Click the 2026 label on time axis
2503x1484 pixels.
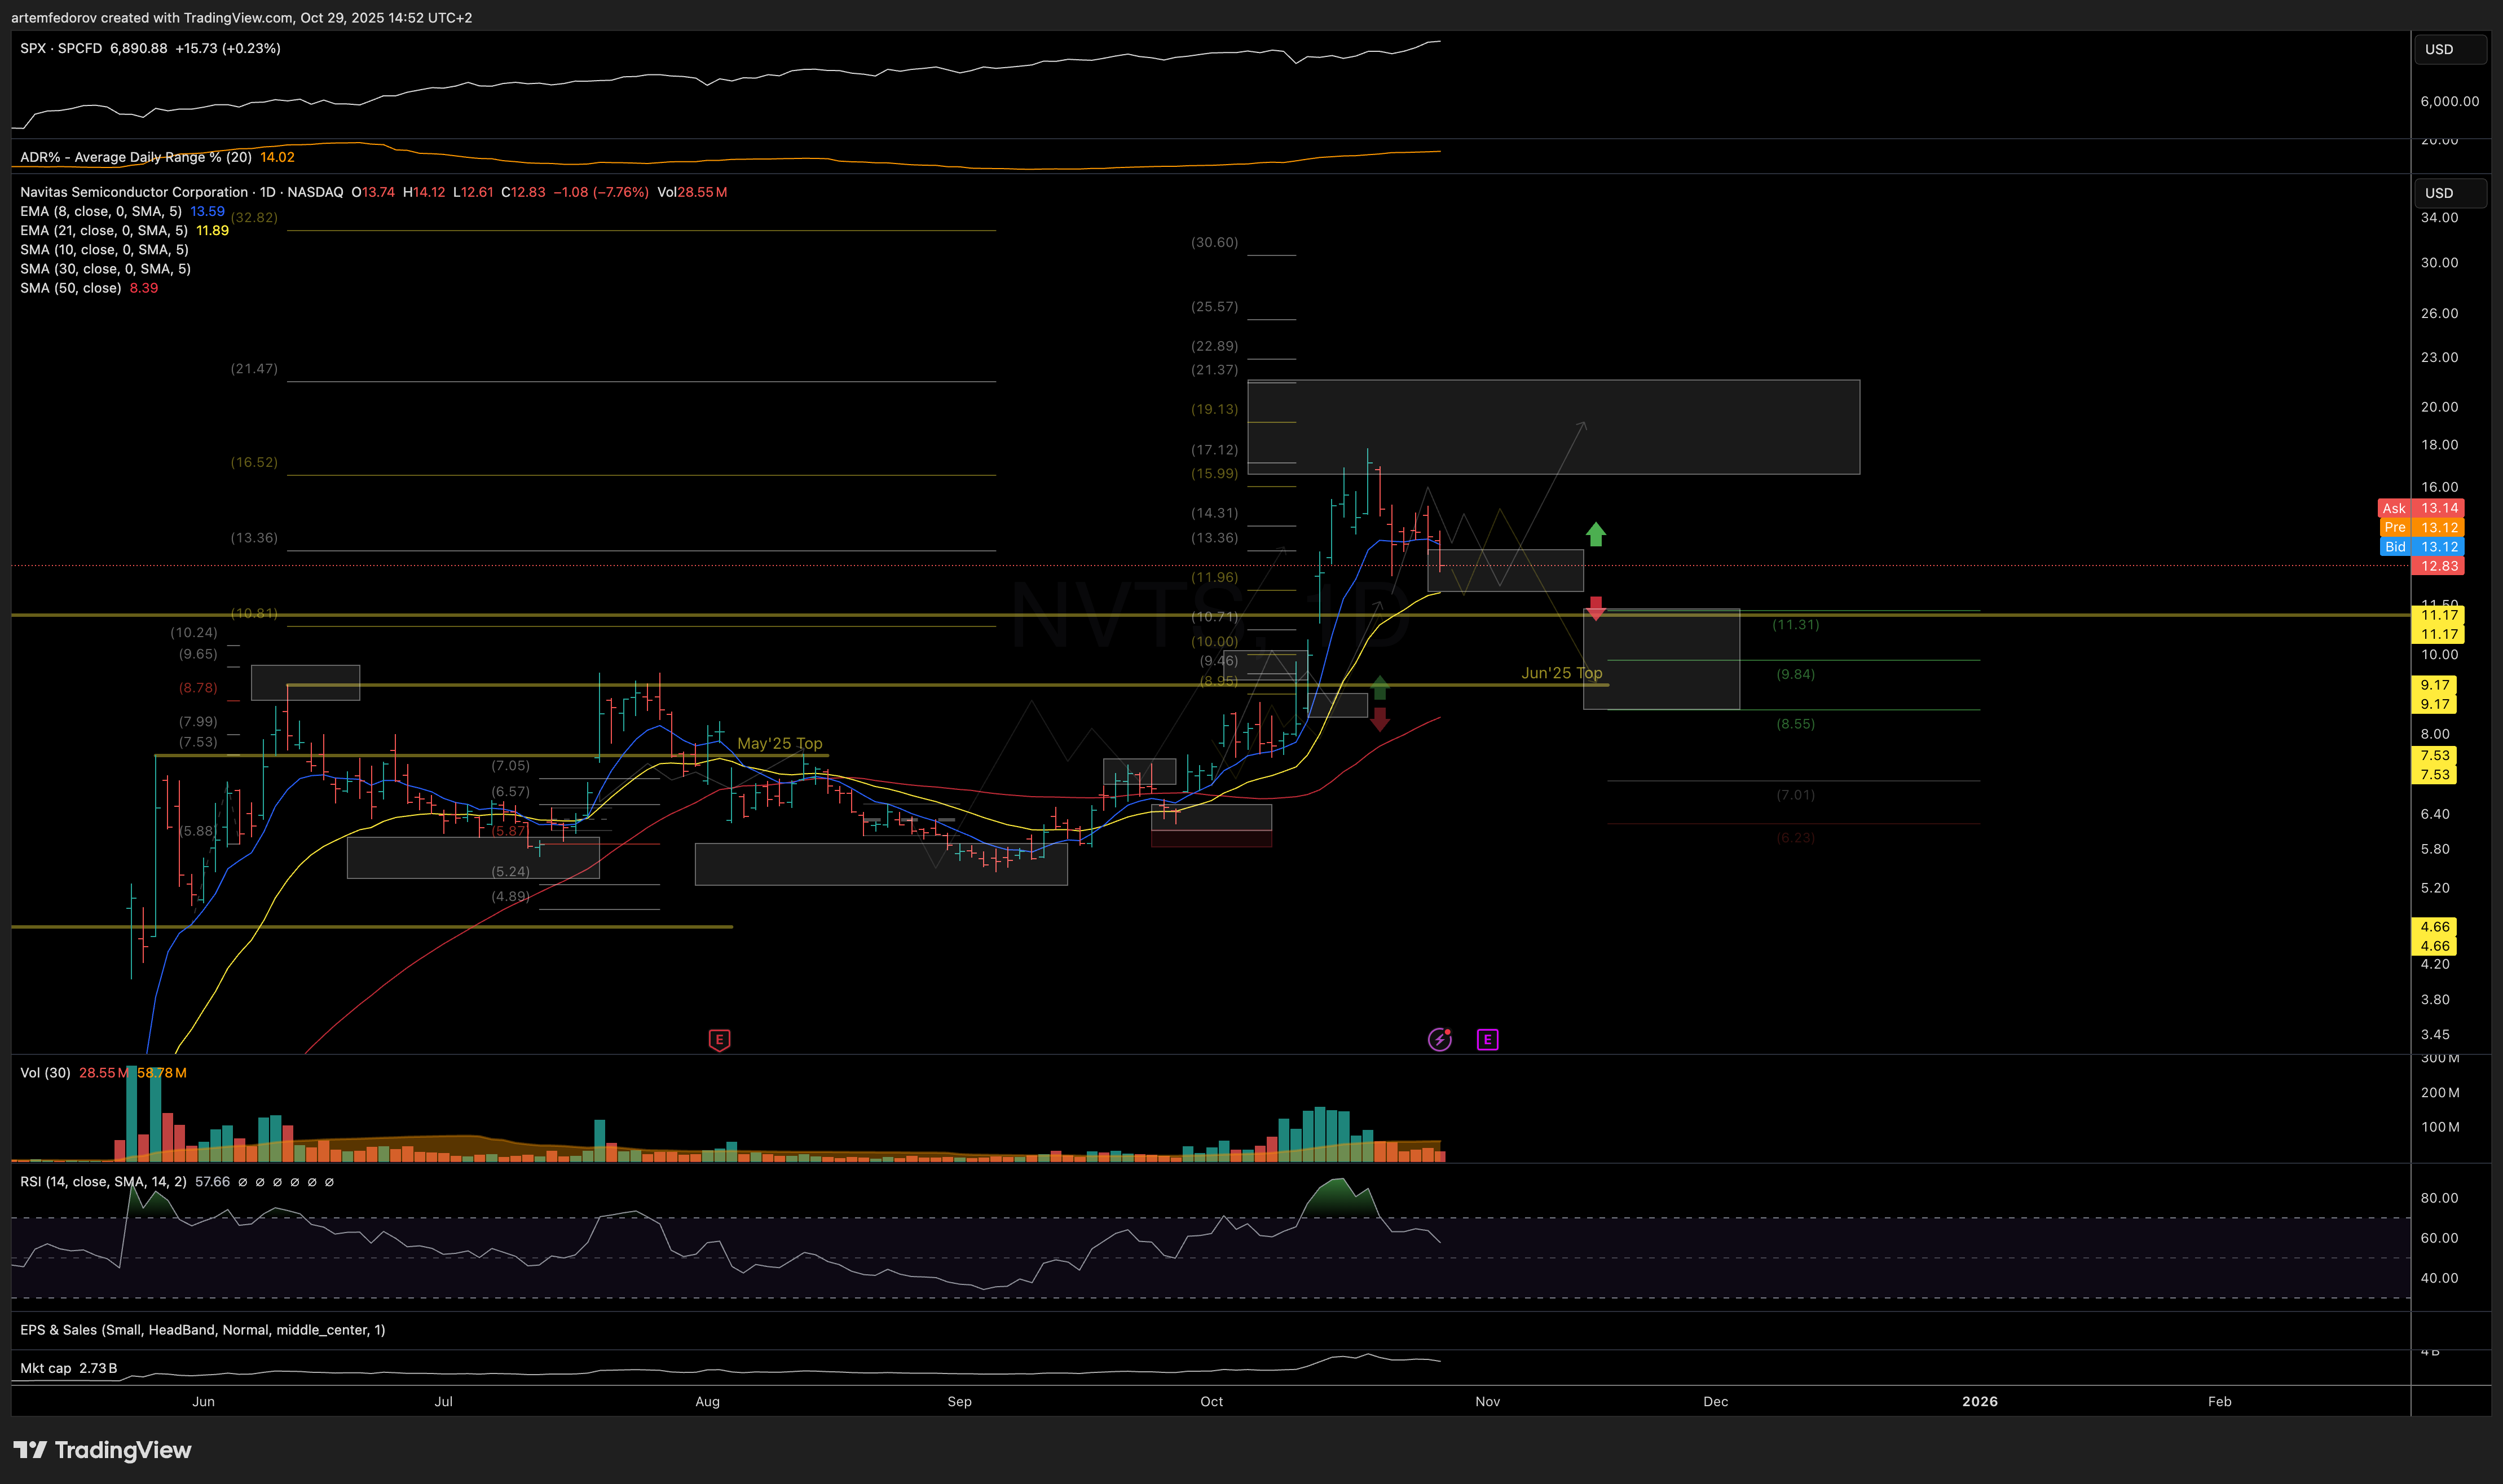[1979, 1402]
